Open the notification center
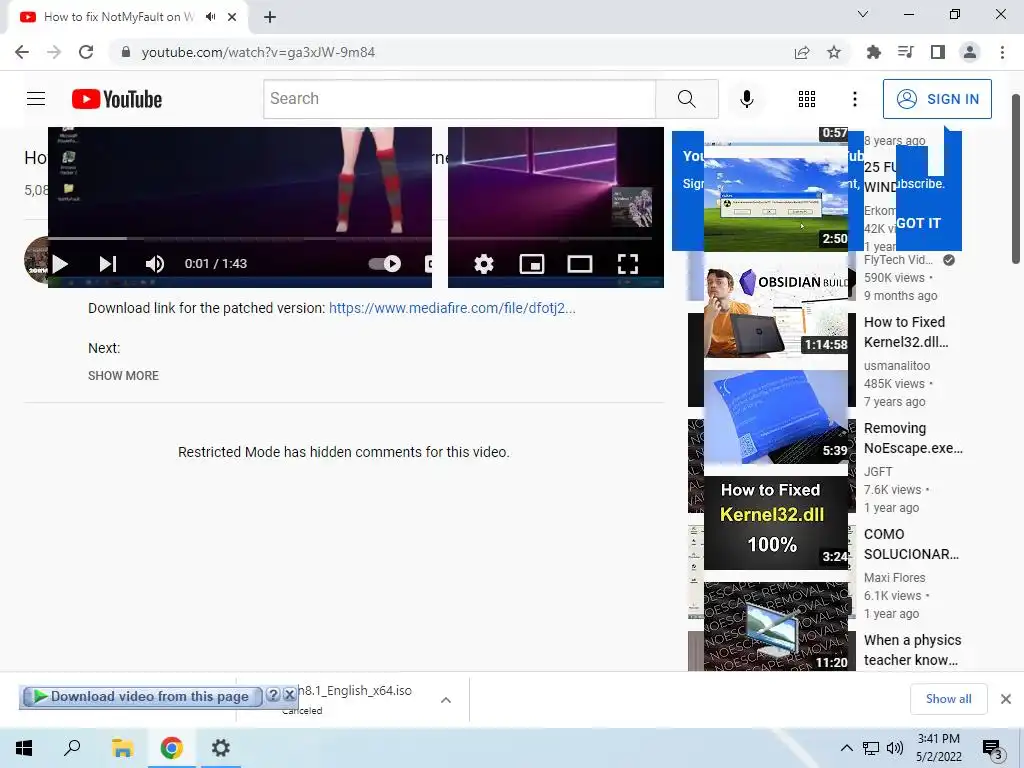 tap(992, 748)
